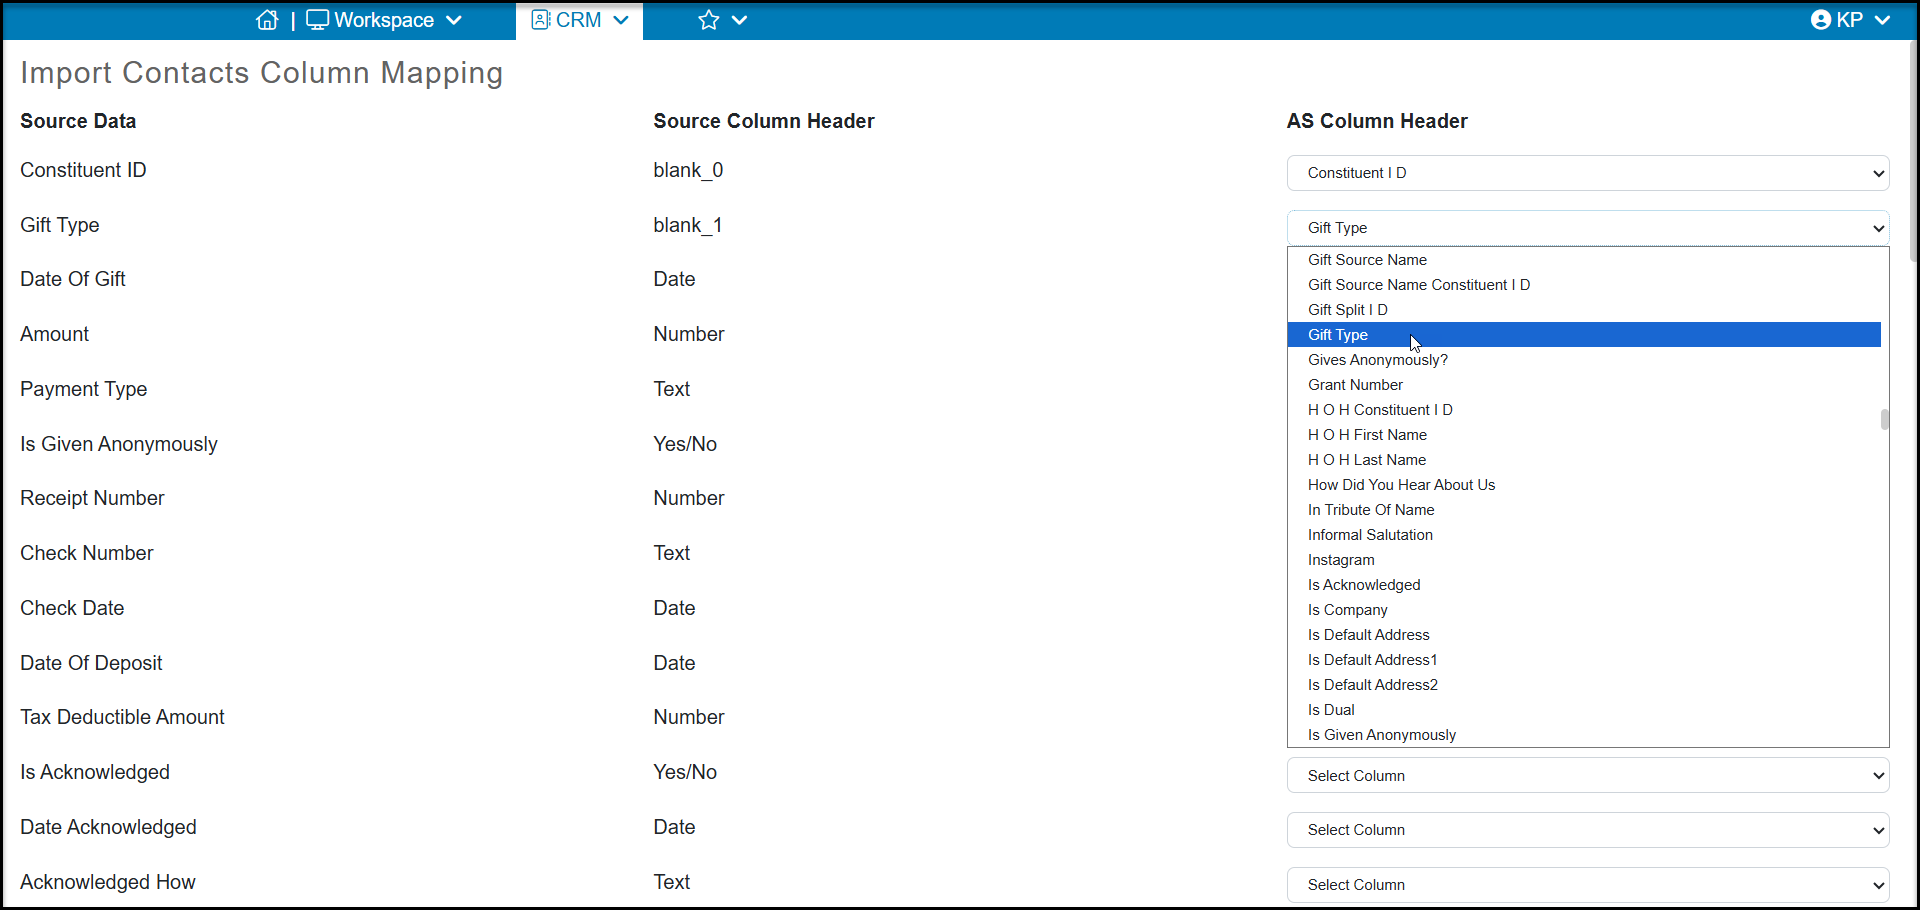Image resolution: width=1920 pixels, height=910 pixels.
Task: Choose H O H First Name option
Action: [x=1584, y=435]
